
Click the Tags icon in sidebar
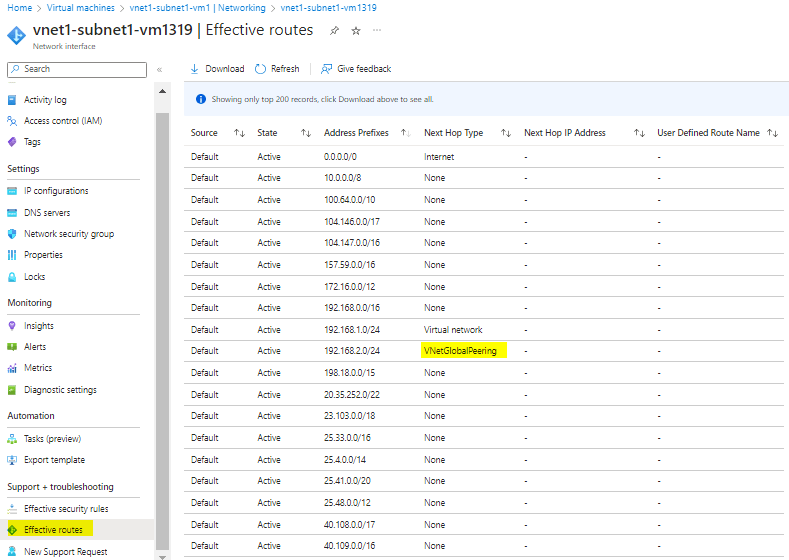[13, 142]
